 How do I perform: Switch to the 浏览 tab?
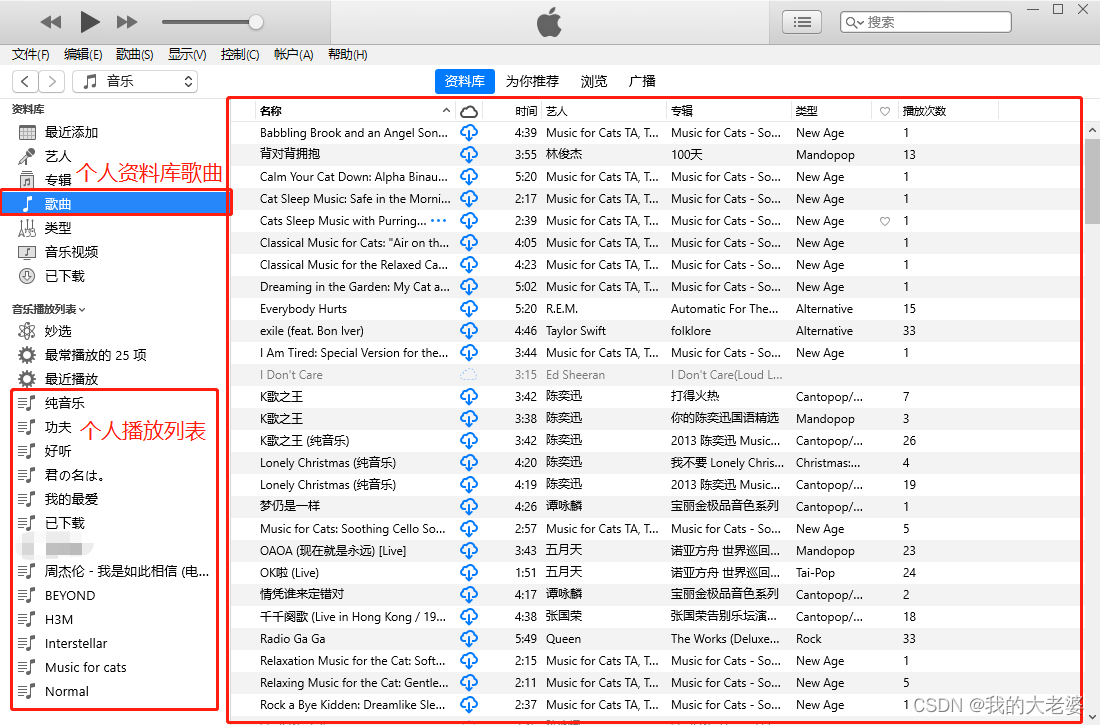pos(593,81)
